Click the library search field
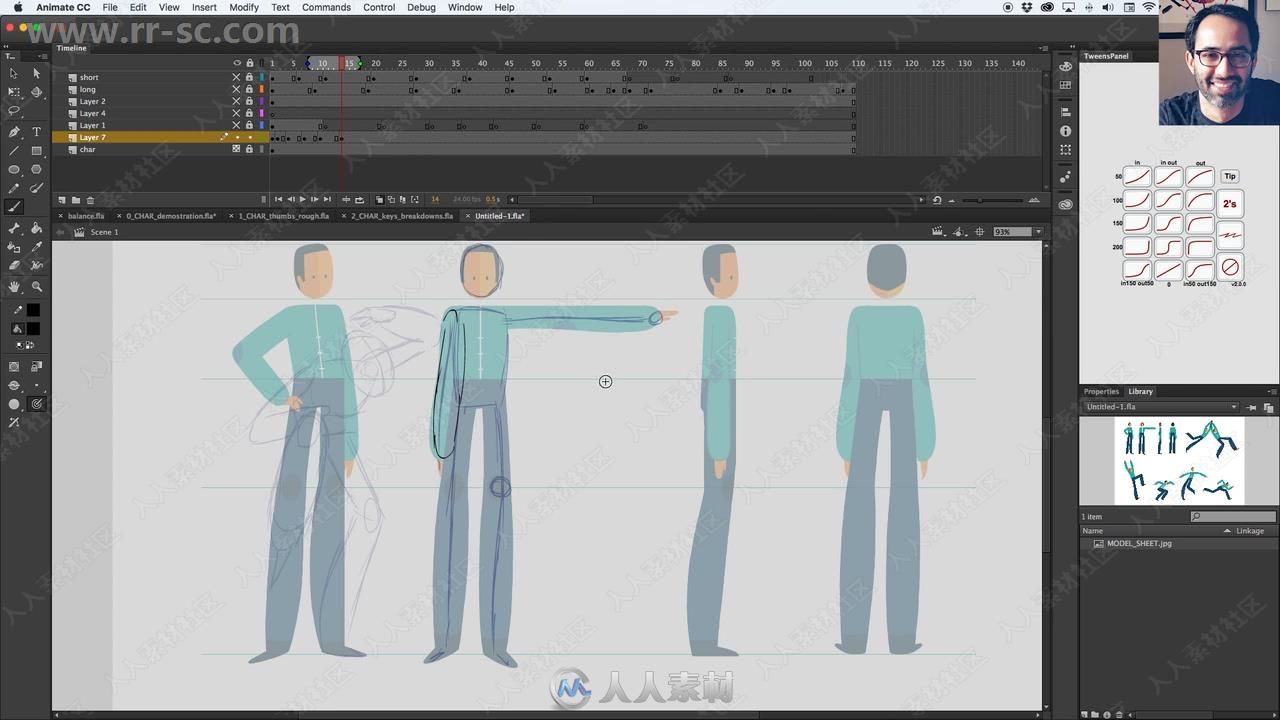1280x720 pixels. point(1233,516)
